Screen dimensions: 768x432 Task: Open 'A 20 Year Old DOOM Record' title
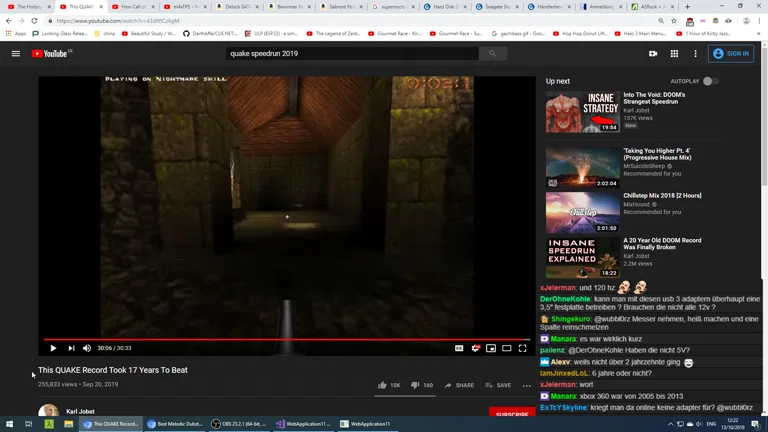(662, 244)
